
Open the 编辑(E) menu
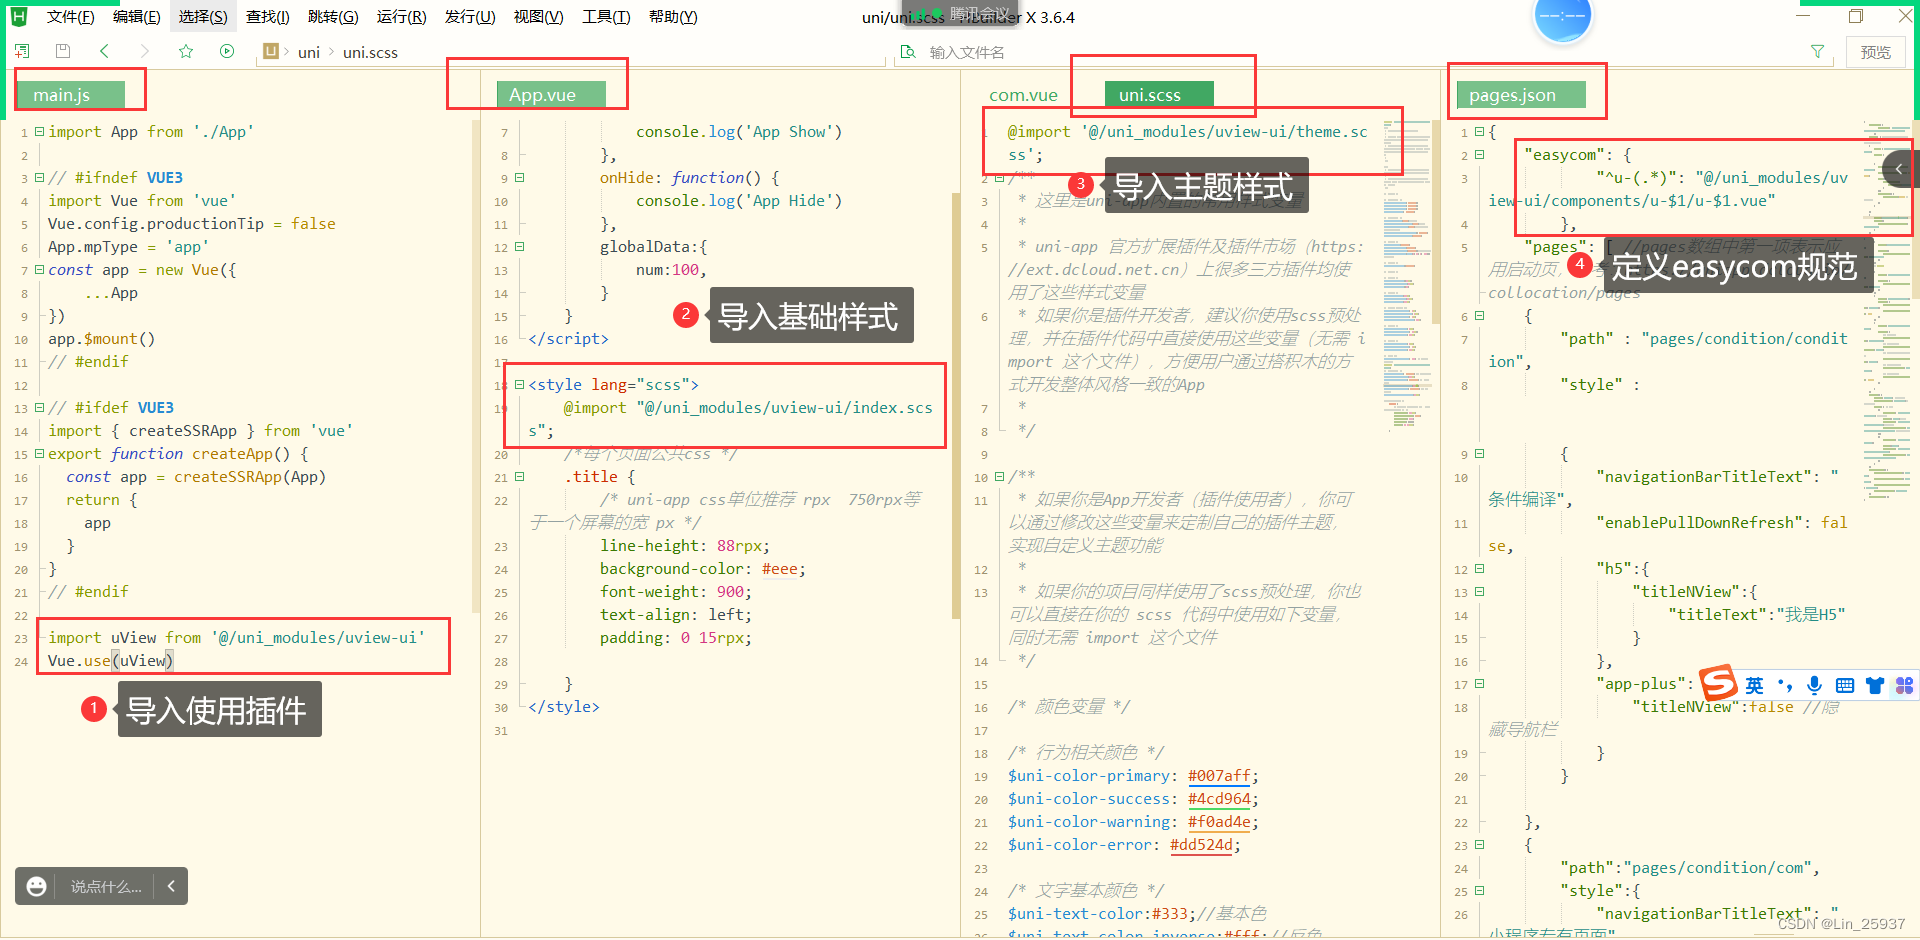click(x=136, y=17)
